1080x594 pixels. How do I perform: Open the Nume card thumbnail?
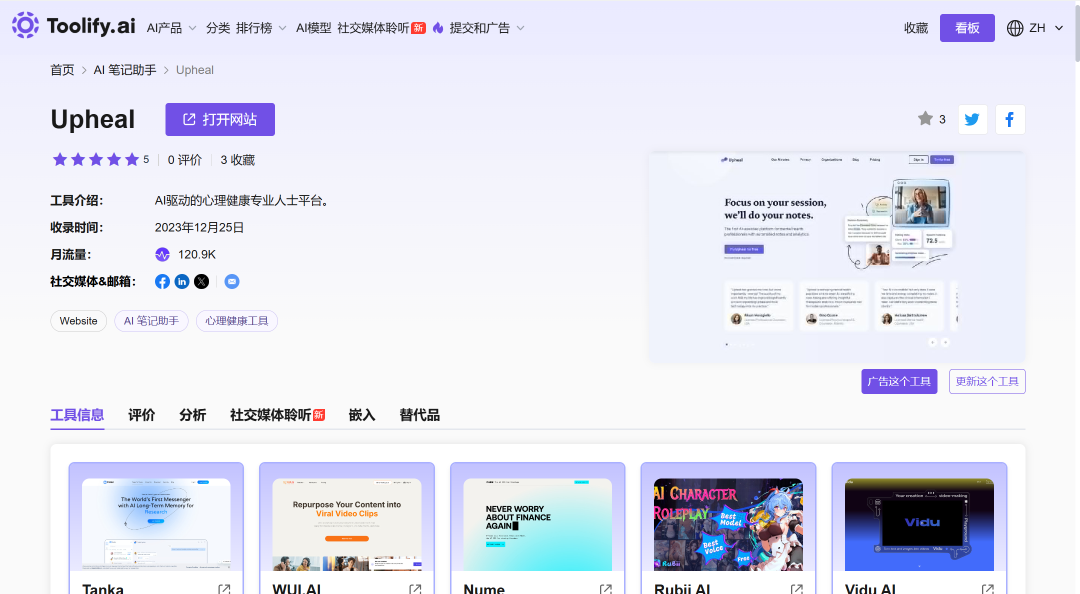tap(538, 524)
